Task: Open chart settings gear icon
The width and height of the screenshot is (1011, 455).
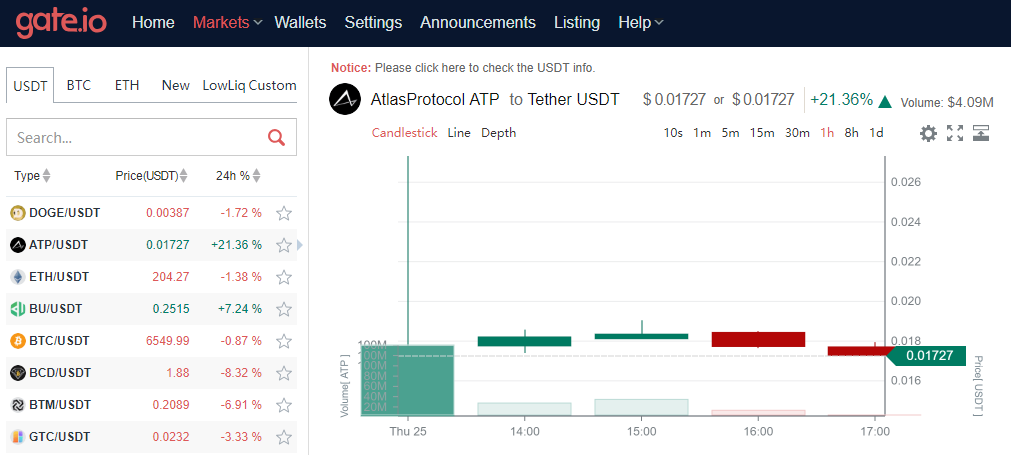Action: click(x=928, y=133)
